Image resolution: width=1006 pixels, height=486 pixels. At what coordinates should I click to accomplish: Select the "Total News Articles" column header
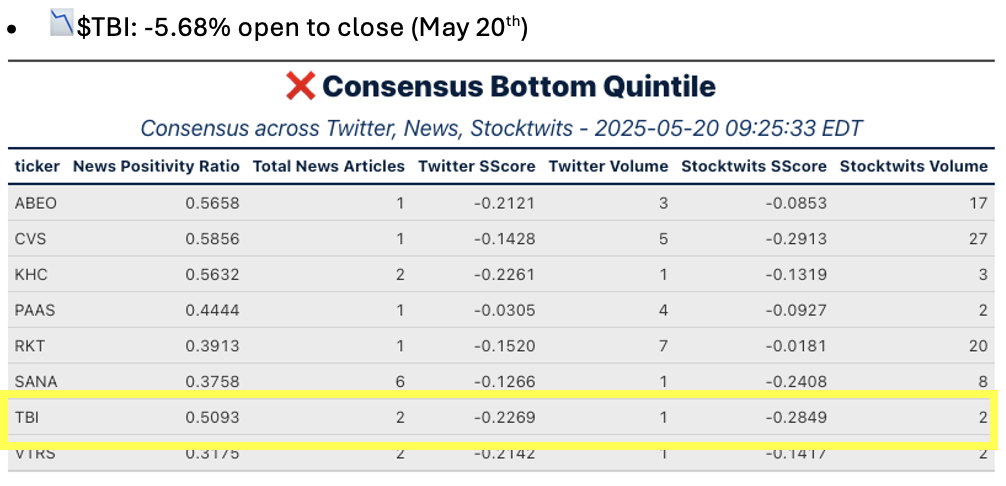pos(328,166)
